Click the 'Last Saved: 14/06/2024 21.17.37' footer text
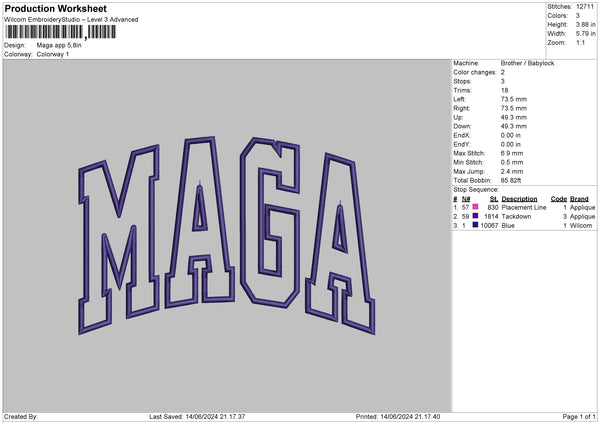The image size is (600, 424). point(197,416)
